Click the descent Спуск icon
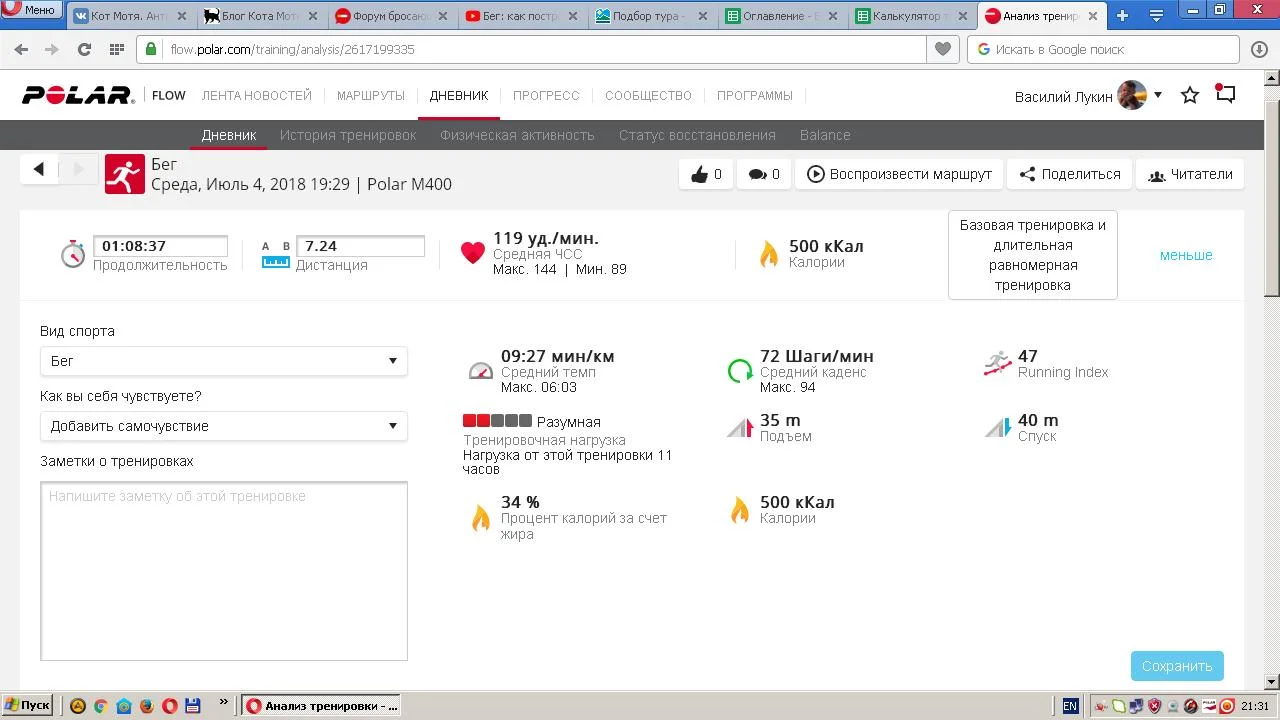The width and height of the screenshot is (1280, 720). point(998,428)
